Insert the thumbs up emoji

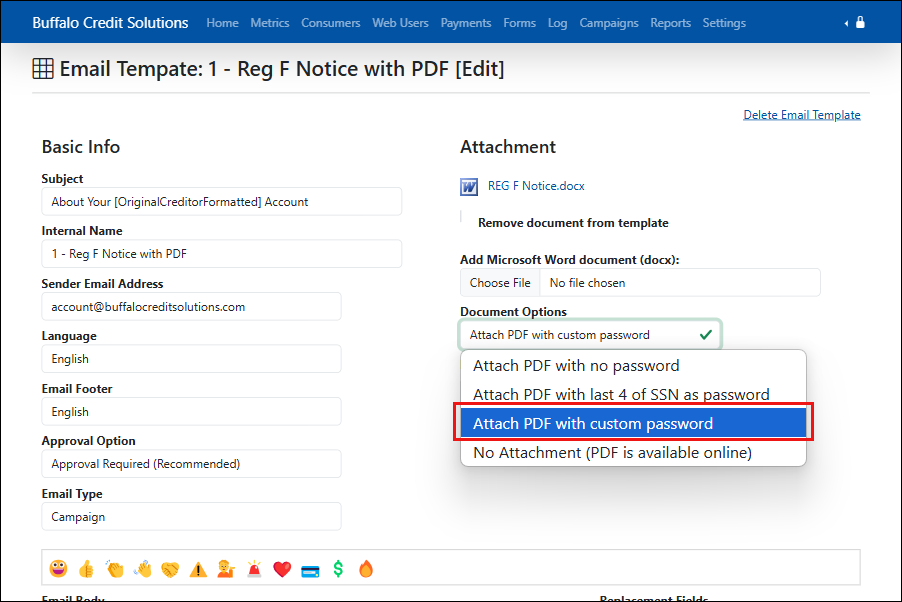tap(86, 569)
